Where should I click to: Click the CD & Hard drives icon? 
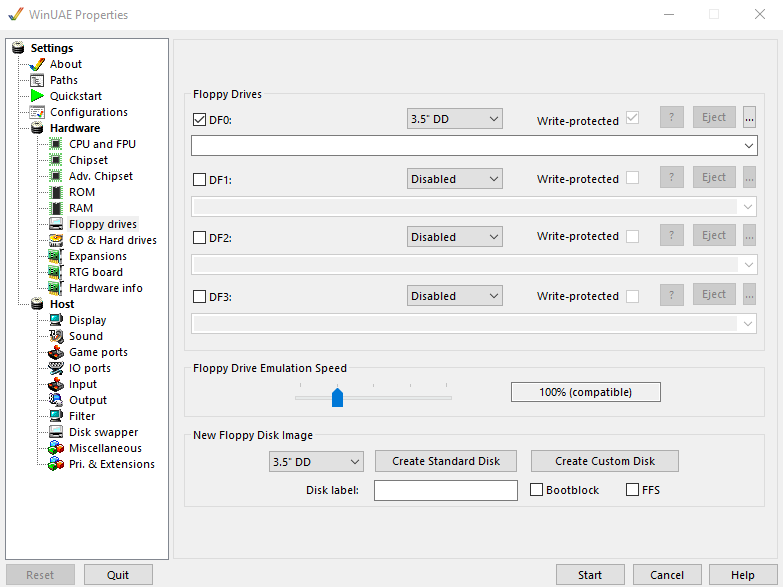[56, 240]
